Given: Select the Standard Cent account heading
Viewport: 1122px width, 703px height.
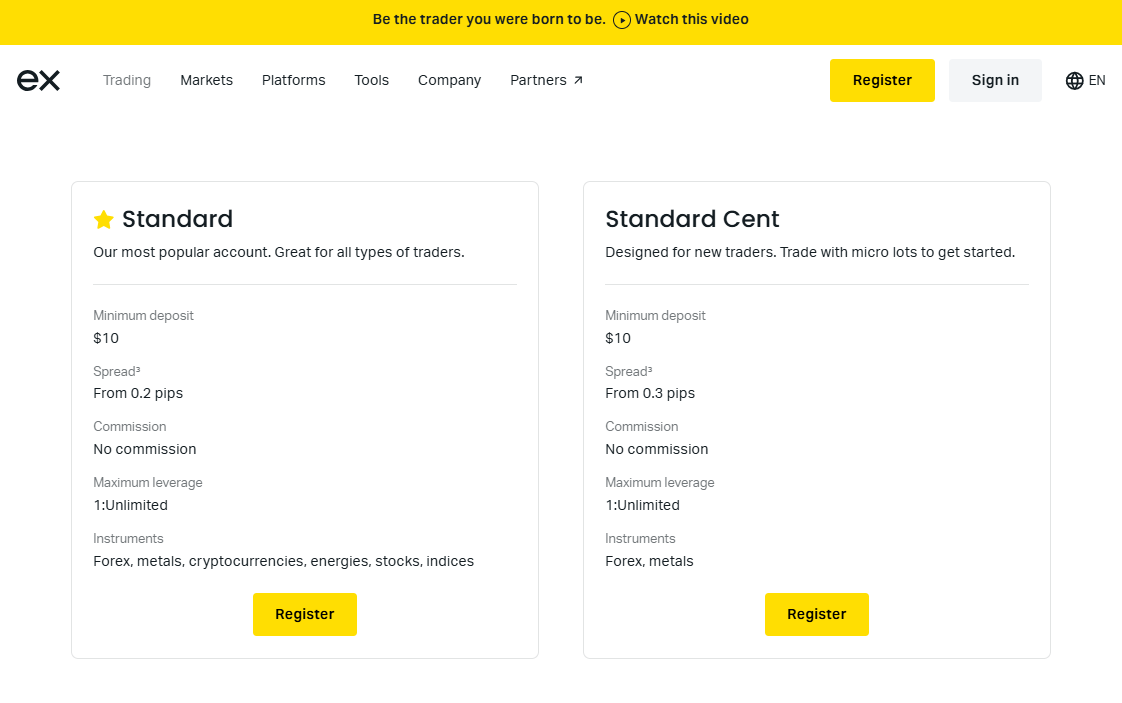Looking at the screenshot, I should tap(692, 219).
